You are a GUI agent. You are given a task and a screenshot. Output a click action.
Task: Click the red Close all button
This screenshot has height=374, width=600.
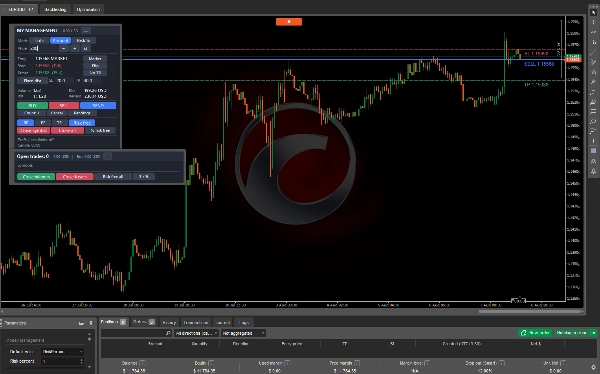tap(67, 131)
